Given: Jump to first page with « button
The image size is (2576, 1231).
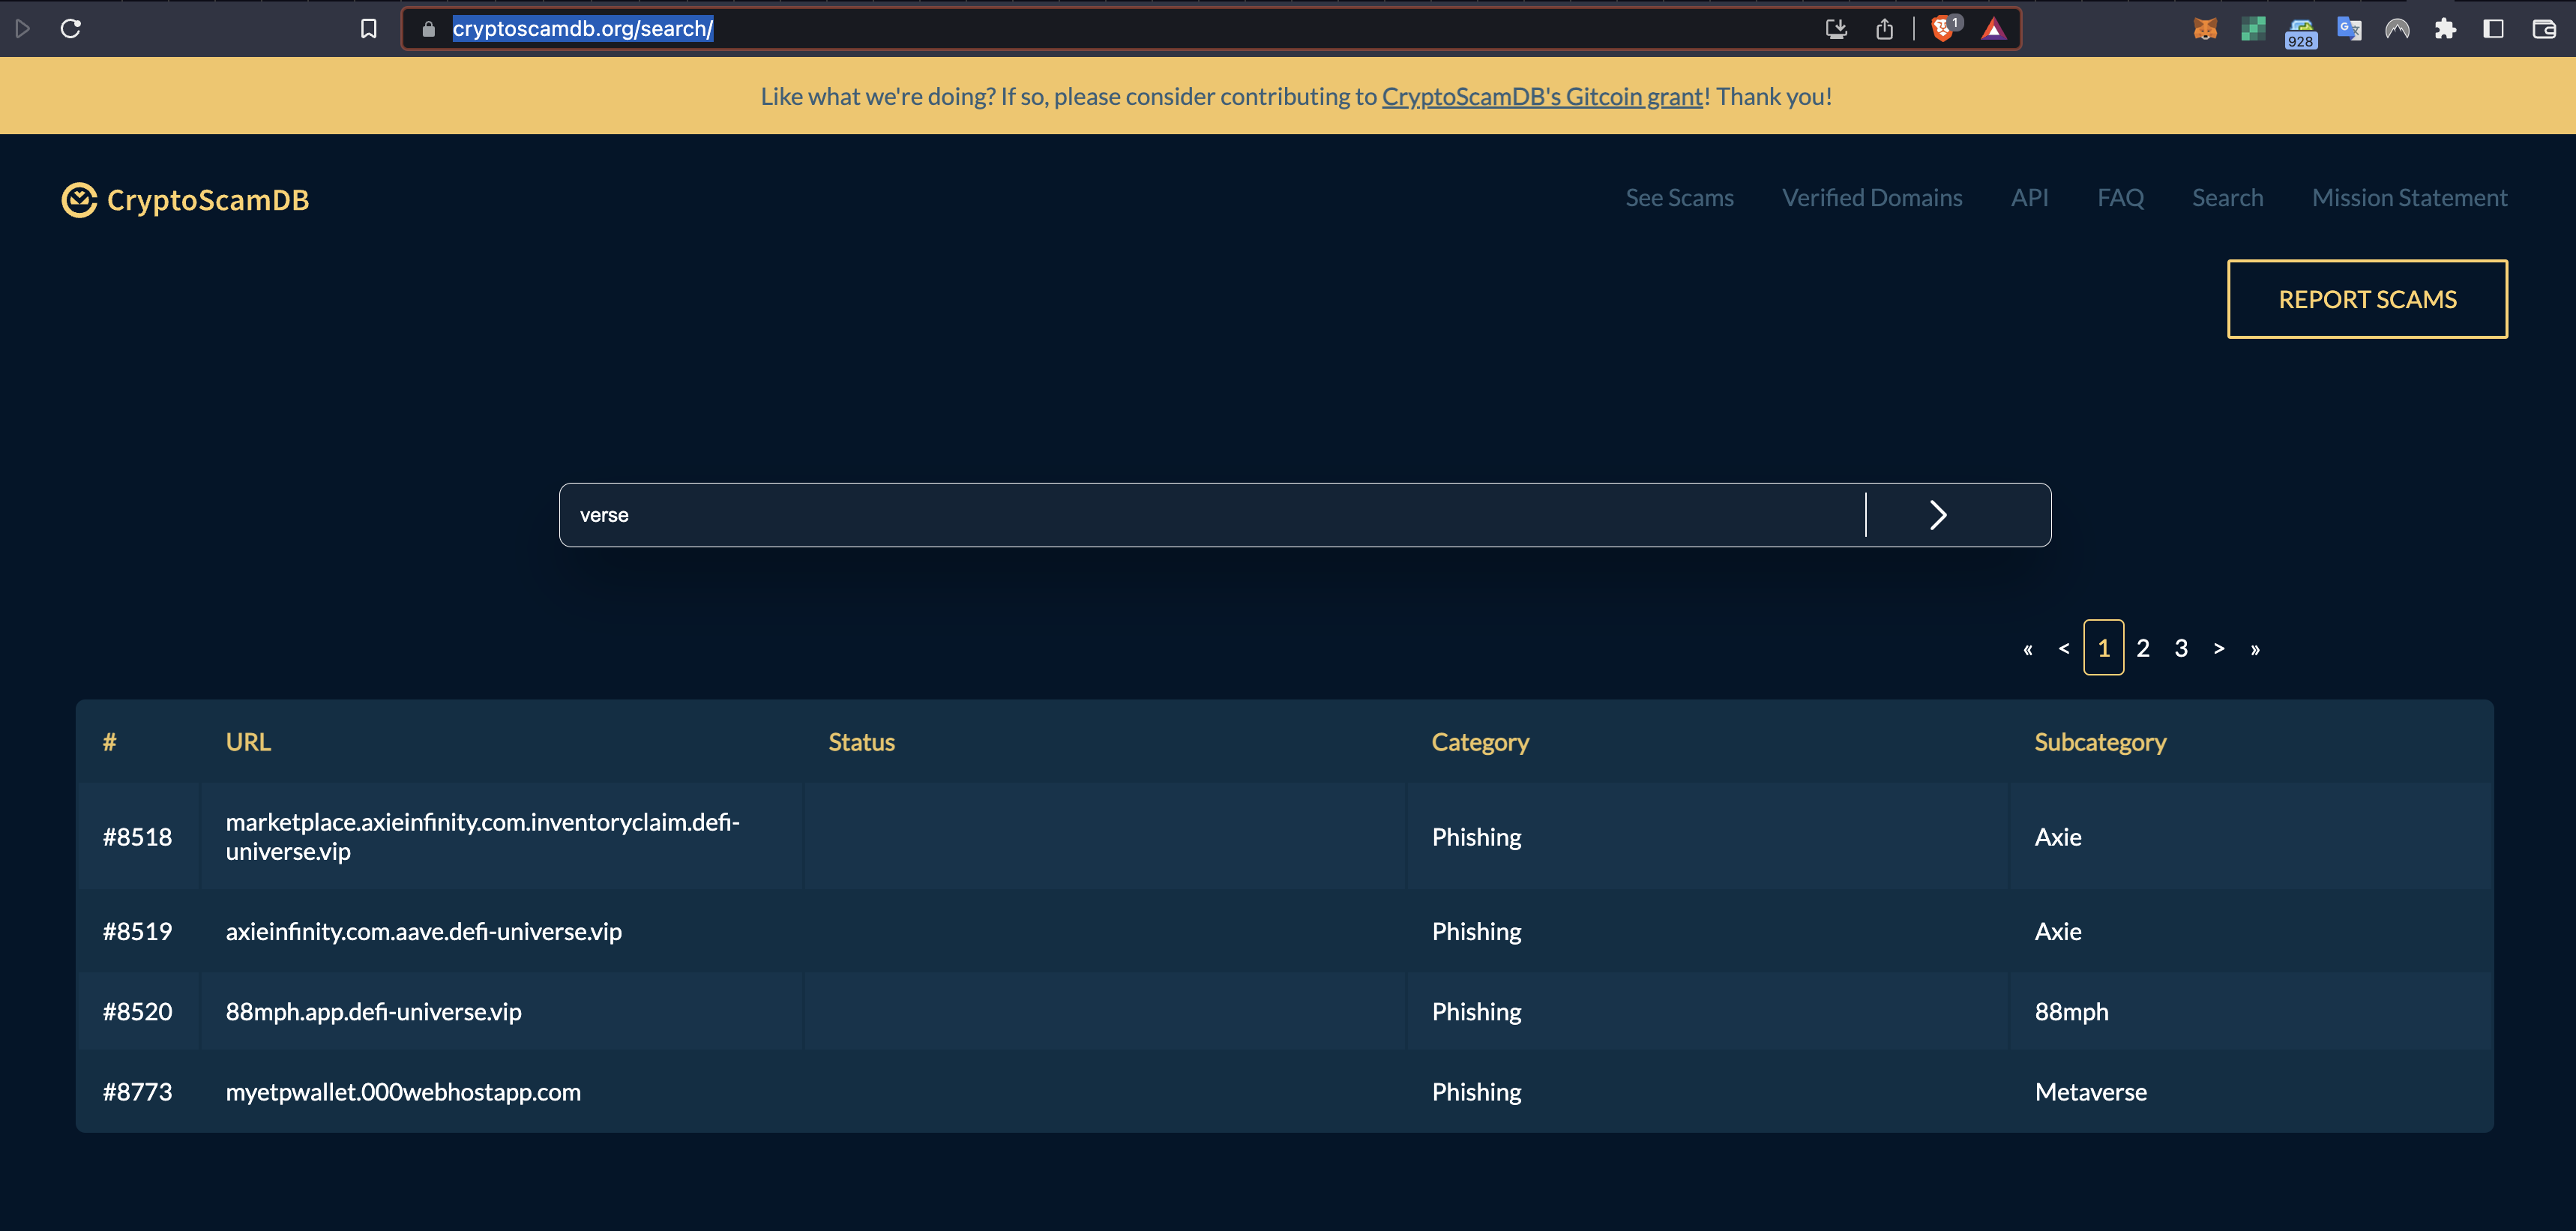Looking at the screenshot, I should tap(2028, 649).
